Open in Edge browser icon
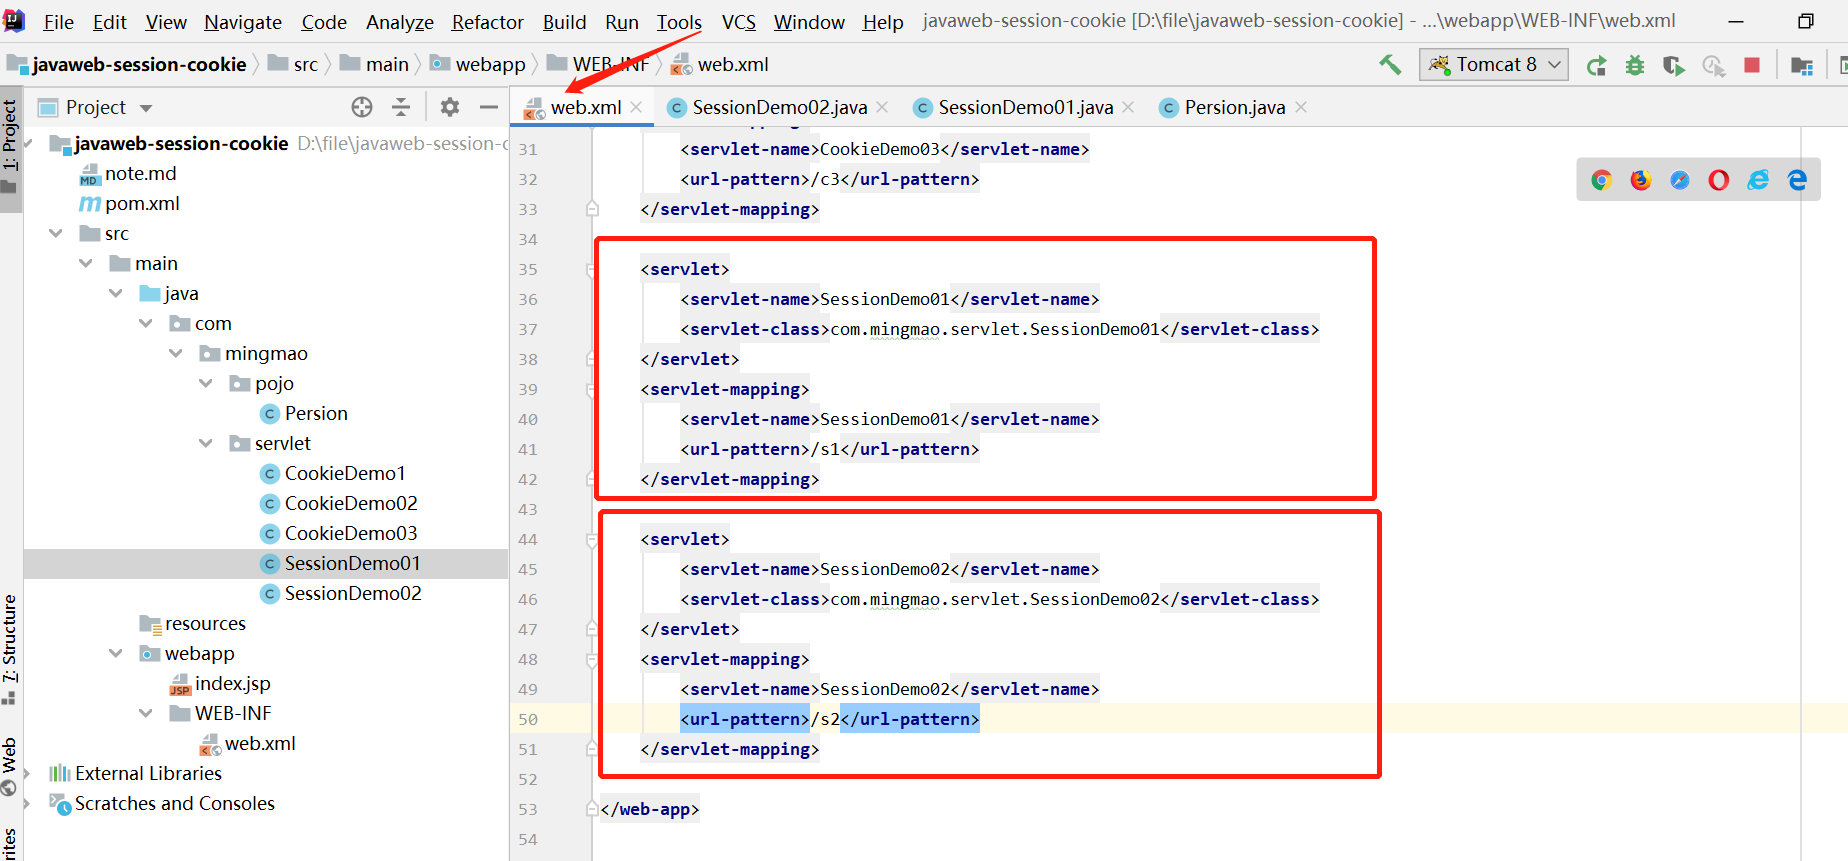The width and height of the screenshot is (1848, 861). (1797, 180)
